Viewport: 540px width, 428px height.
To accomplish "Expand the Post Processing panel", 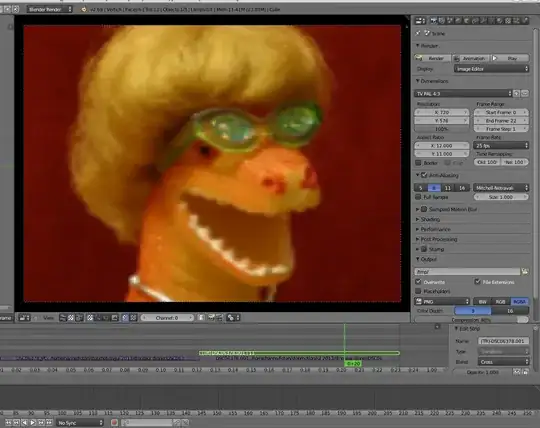I will (x=437, y=239).
